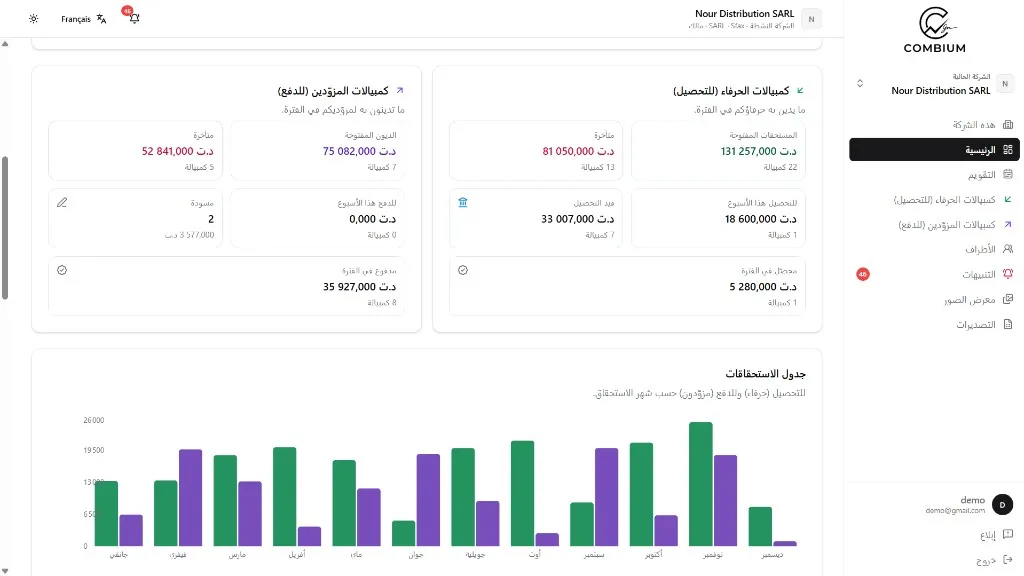Click the red alerts count badge in sidebar
The width and height of the screenshot is (1024, 576).
click(863, 274)
